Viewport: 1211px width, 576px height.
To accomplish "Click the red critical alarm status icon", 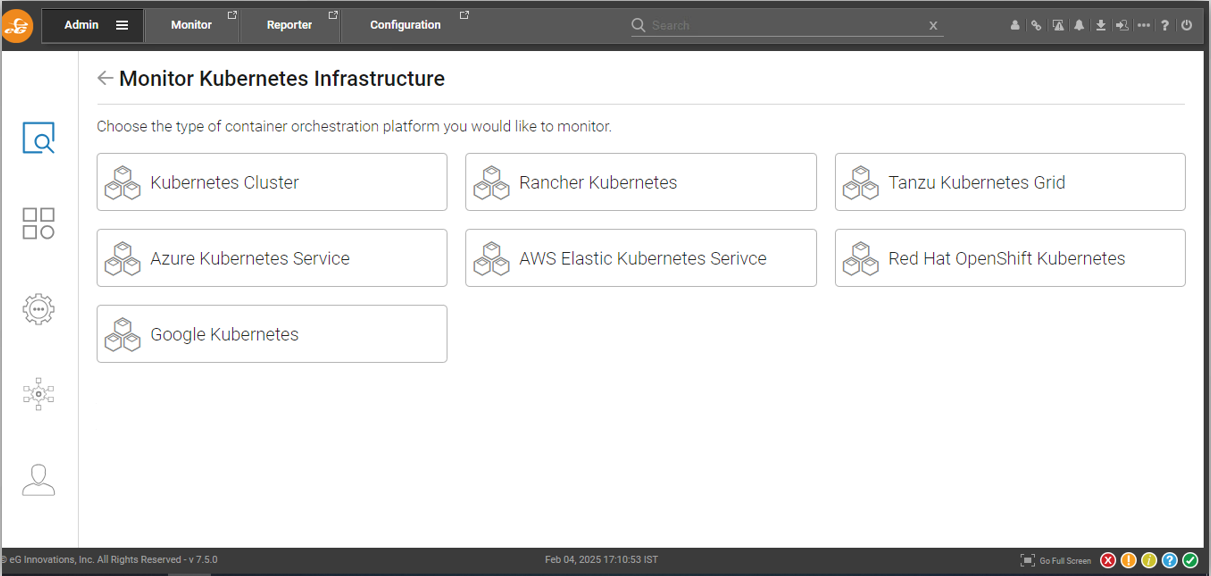I will (x=1108, y=561).
